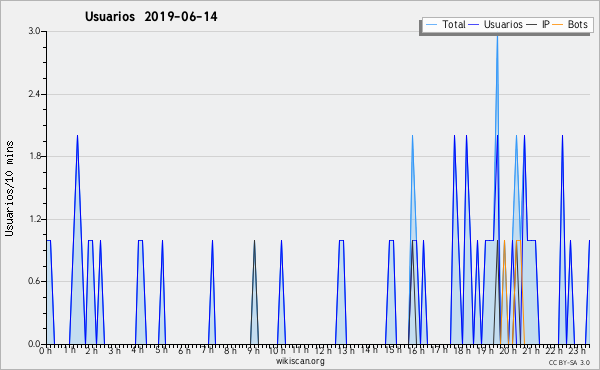Image resolution: width=600 pixels, height=370 pixels.
Task: Click the y-axis label 'Usuarios/10 mins'
Action: click(x=9, y=188)
